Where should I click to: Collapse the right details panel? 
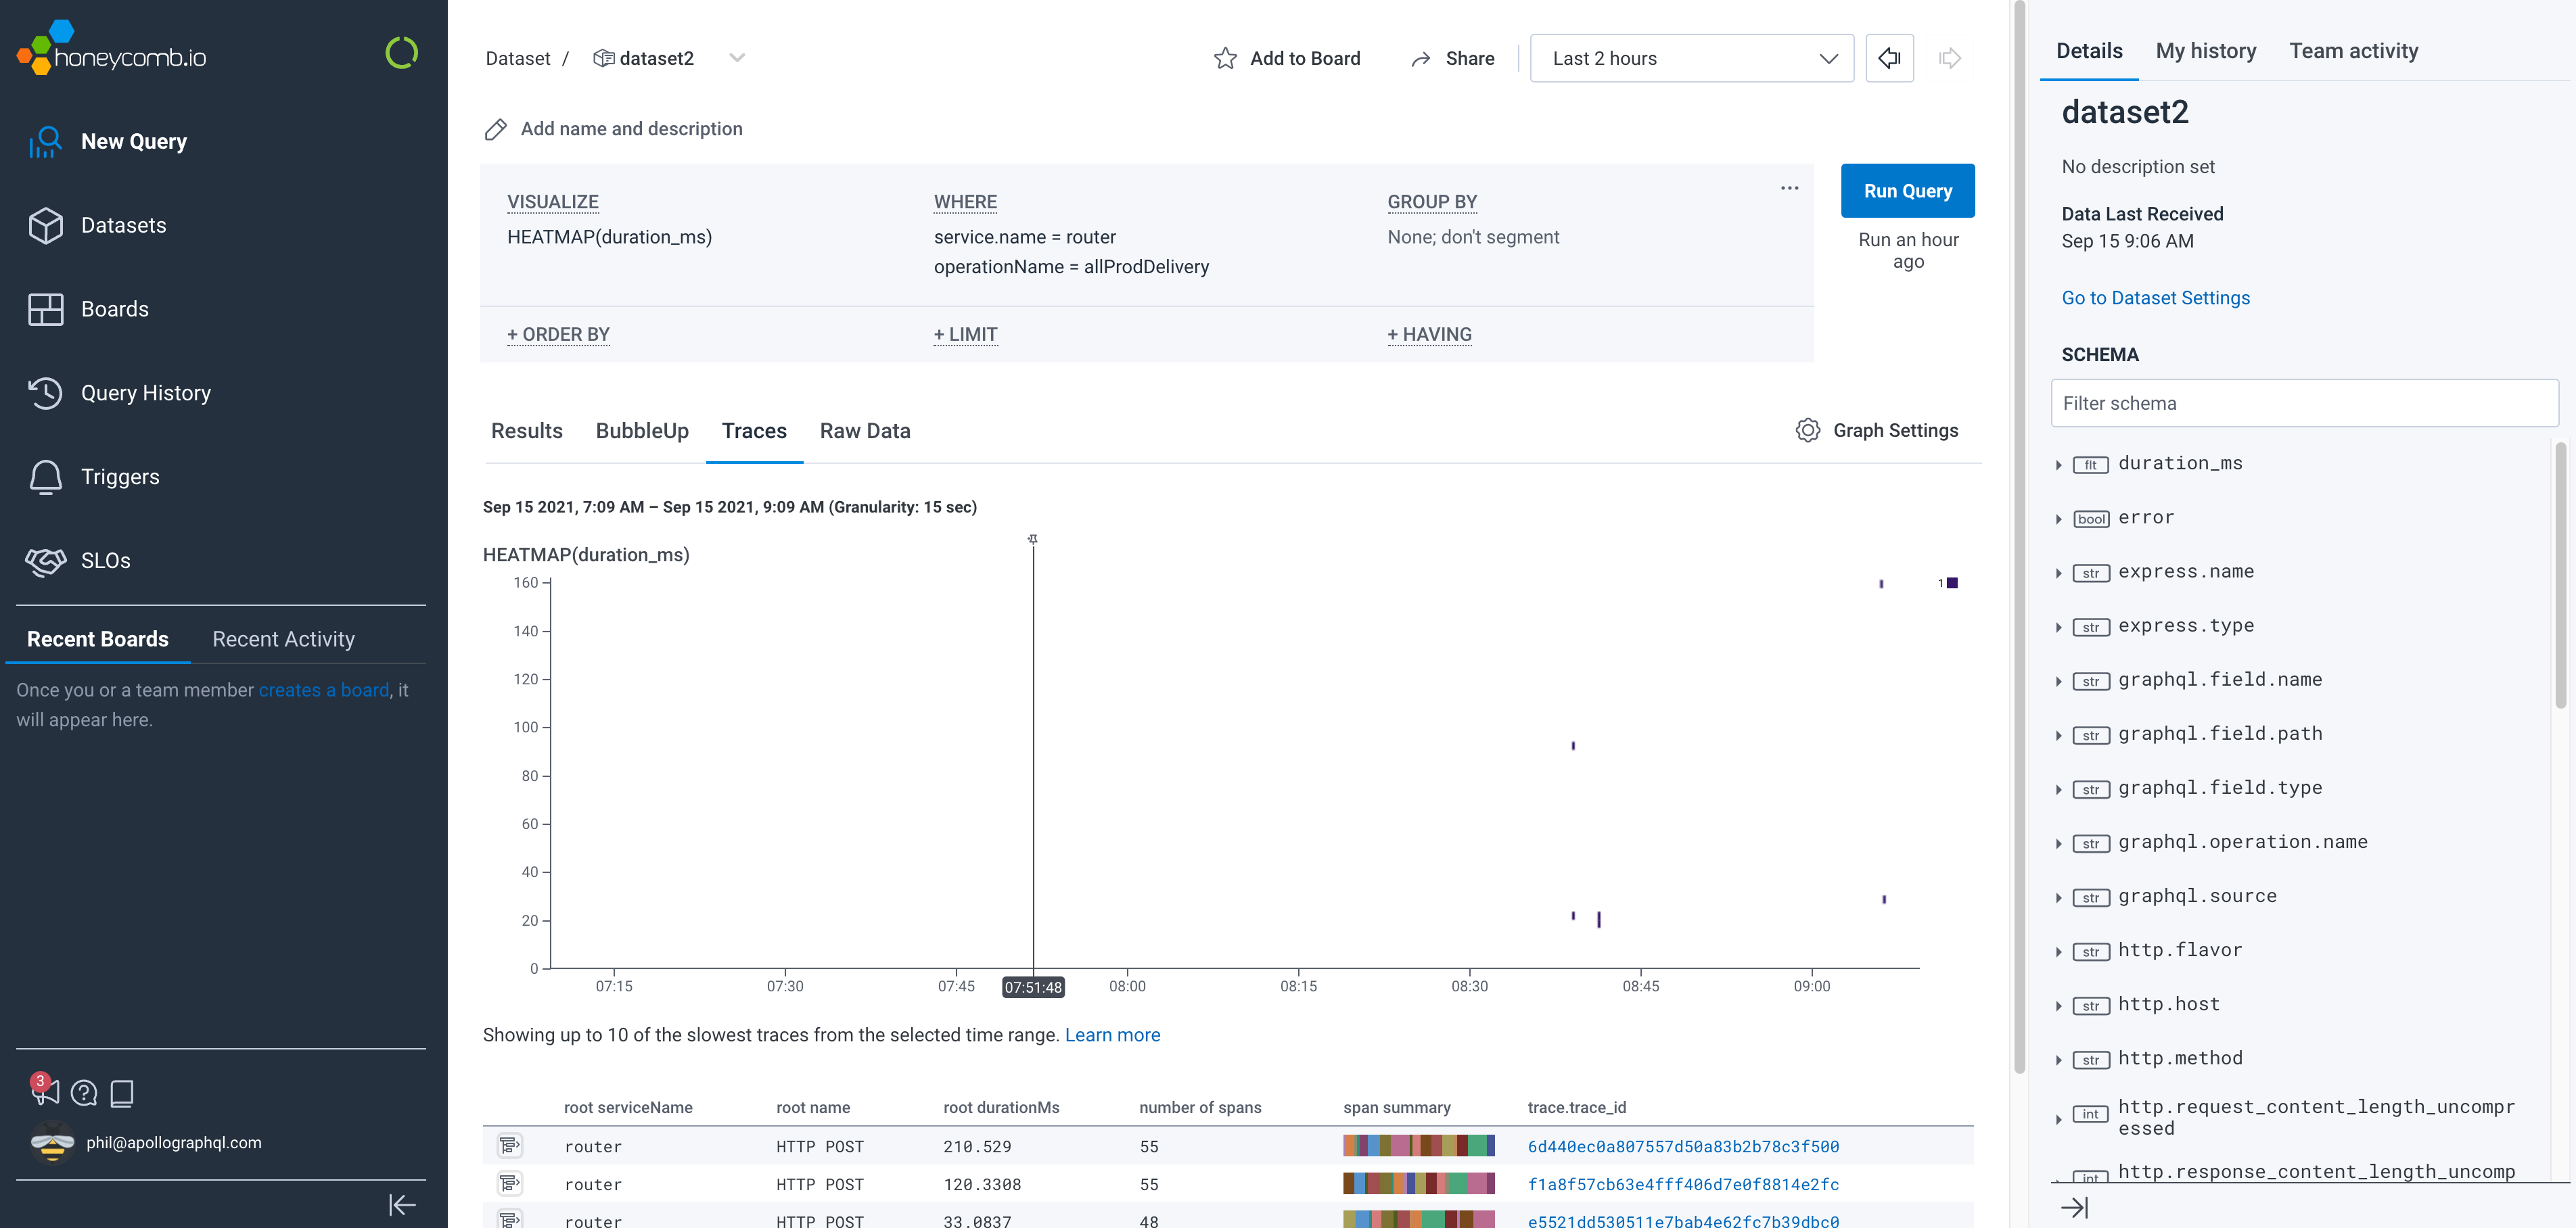(x=2075, y=1208)
